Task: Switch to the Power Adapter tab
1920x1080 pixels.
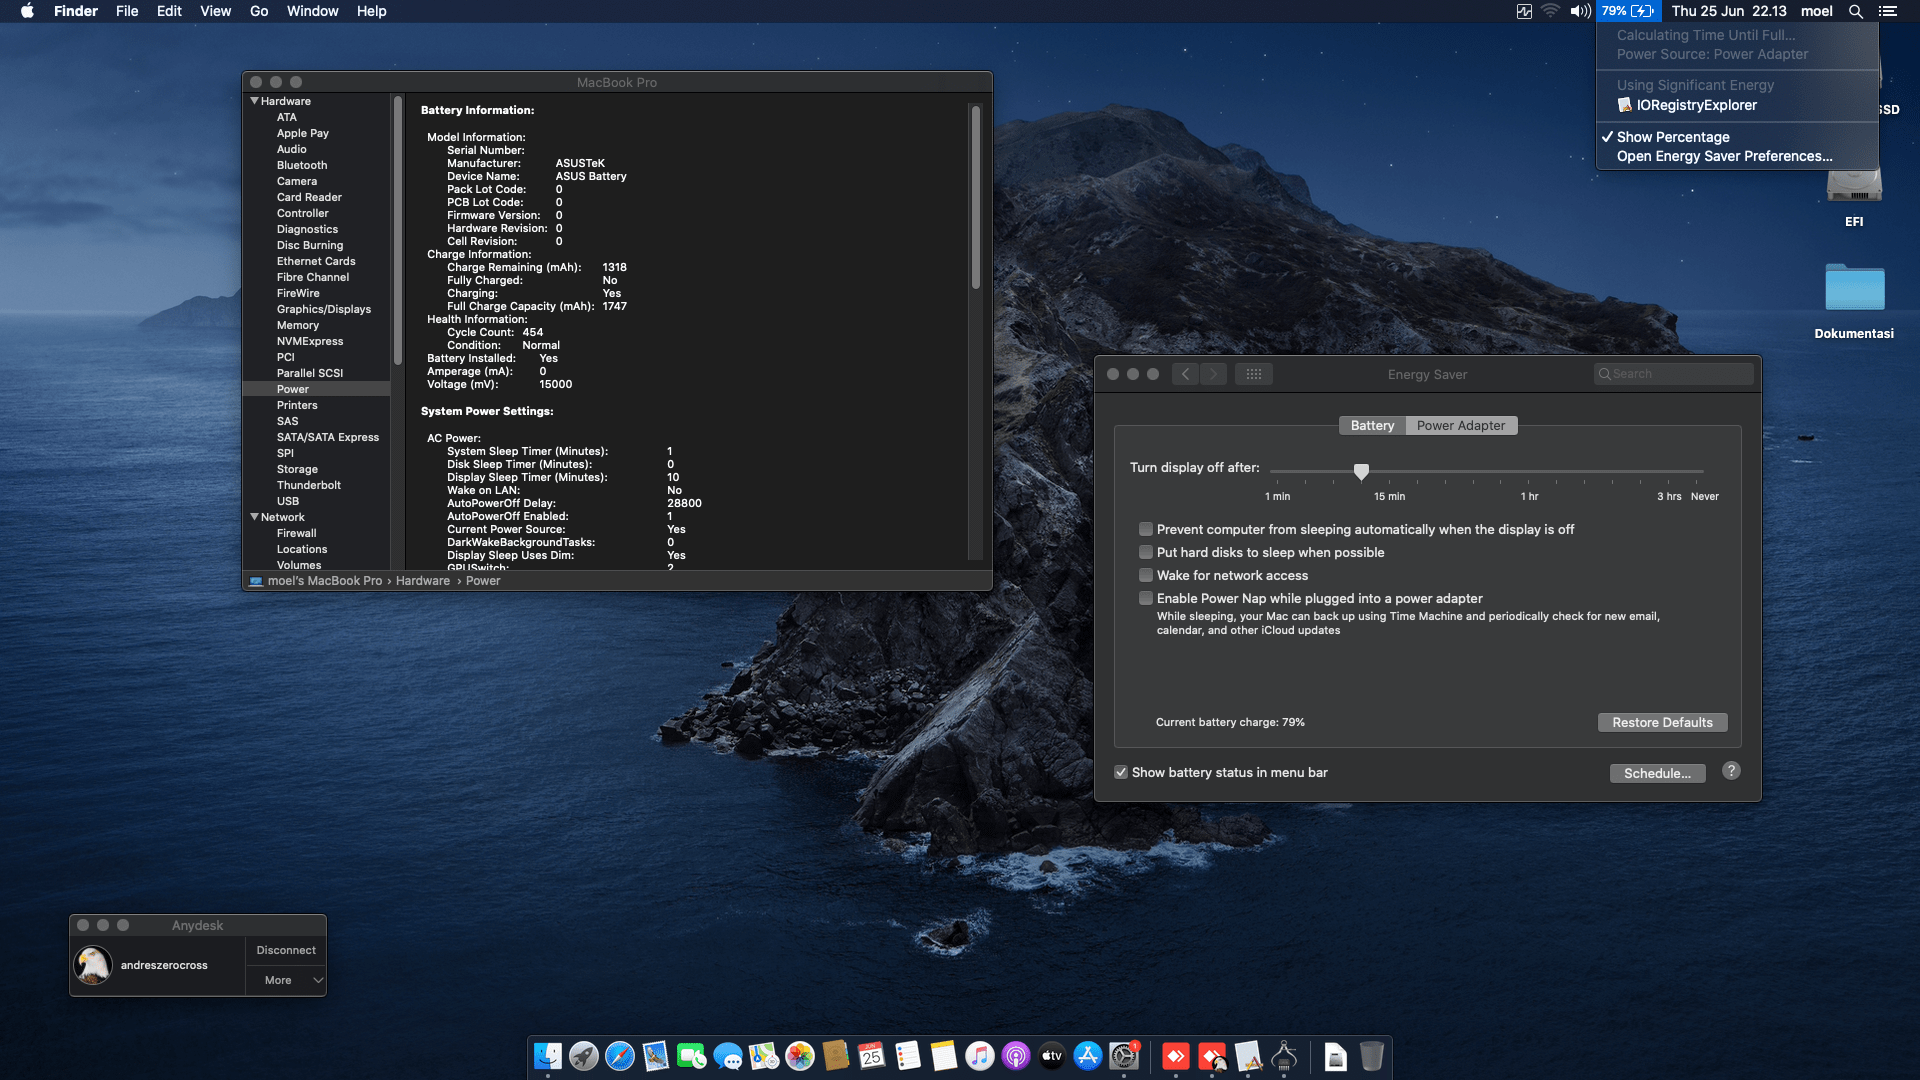Action: pos(1460,425)
